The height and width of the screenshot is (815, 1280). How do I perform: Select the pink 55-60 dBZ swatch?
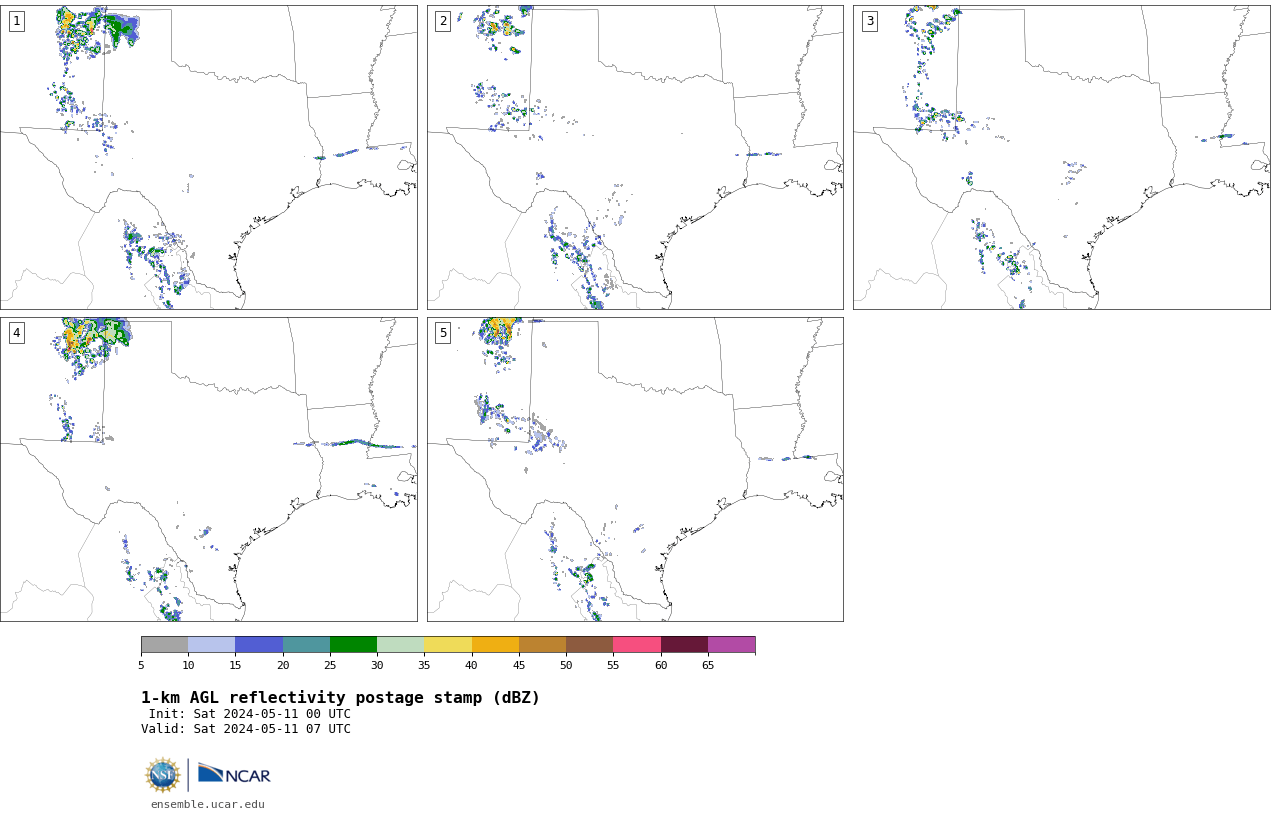pyautogui.click(x=637, y=644)
